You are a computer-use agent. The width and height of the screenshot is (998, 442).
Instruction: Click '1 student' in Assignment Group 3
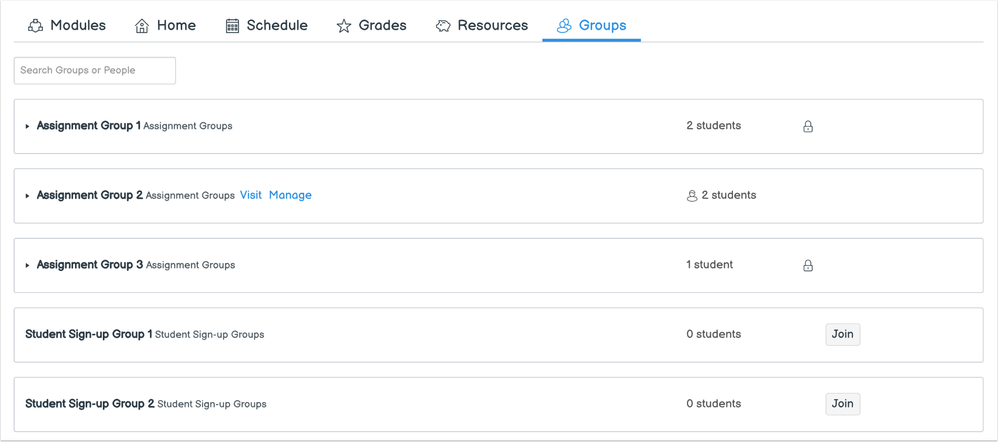pyautogui.click(x=710, y=264)
